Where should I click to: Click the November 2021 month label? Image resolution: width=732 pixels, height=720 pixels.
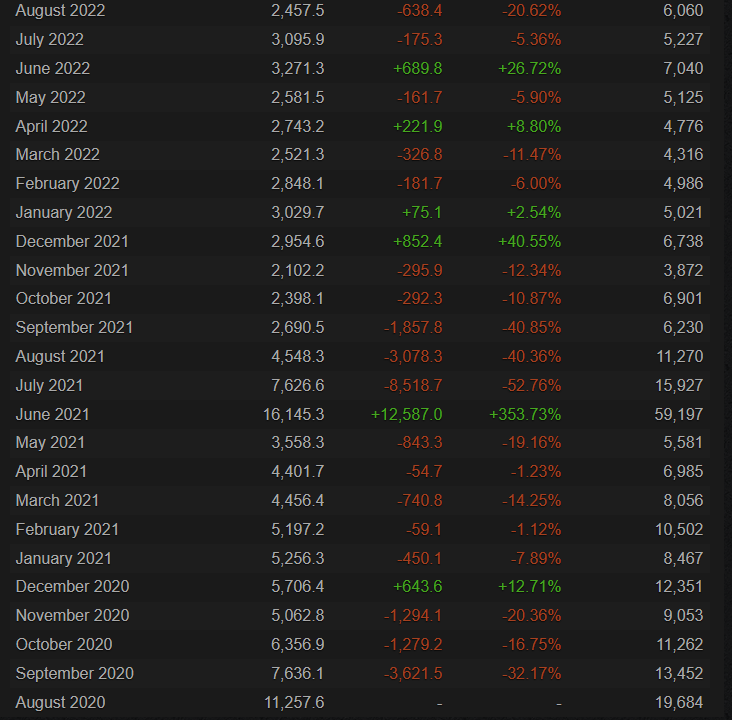[x=72, y=270]
